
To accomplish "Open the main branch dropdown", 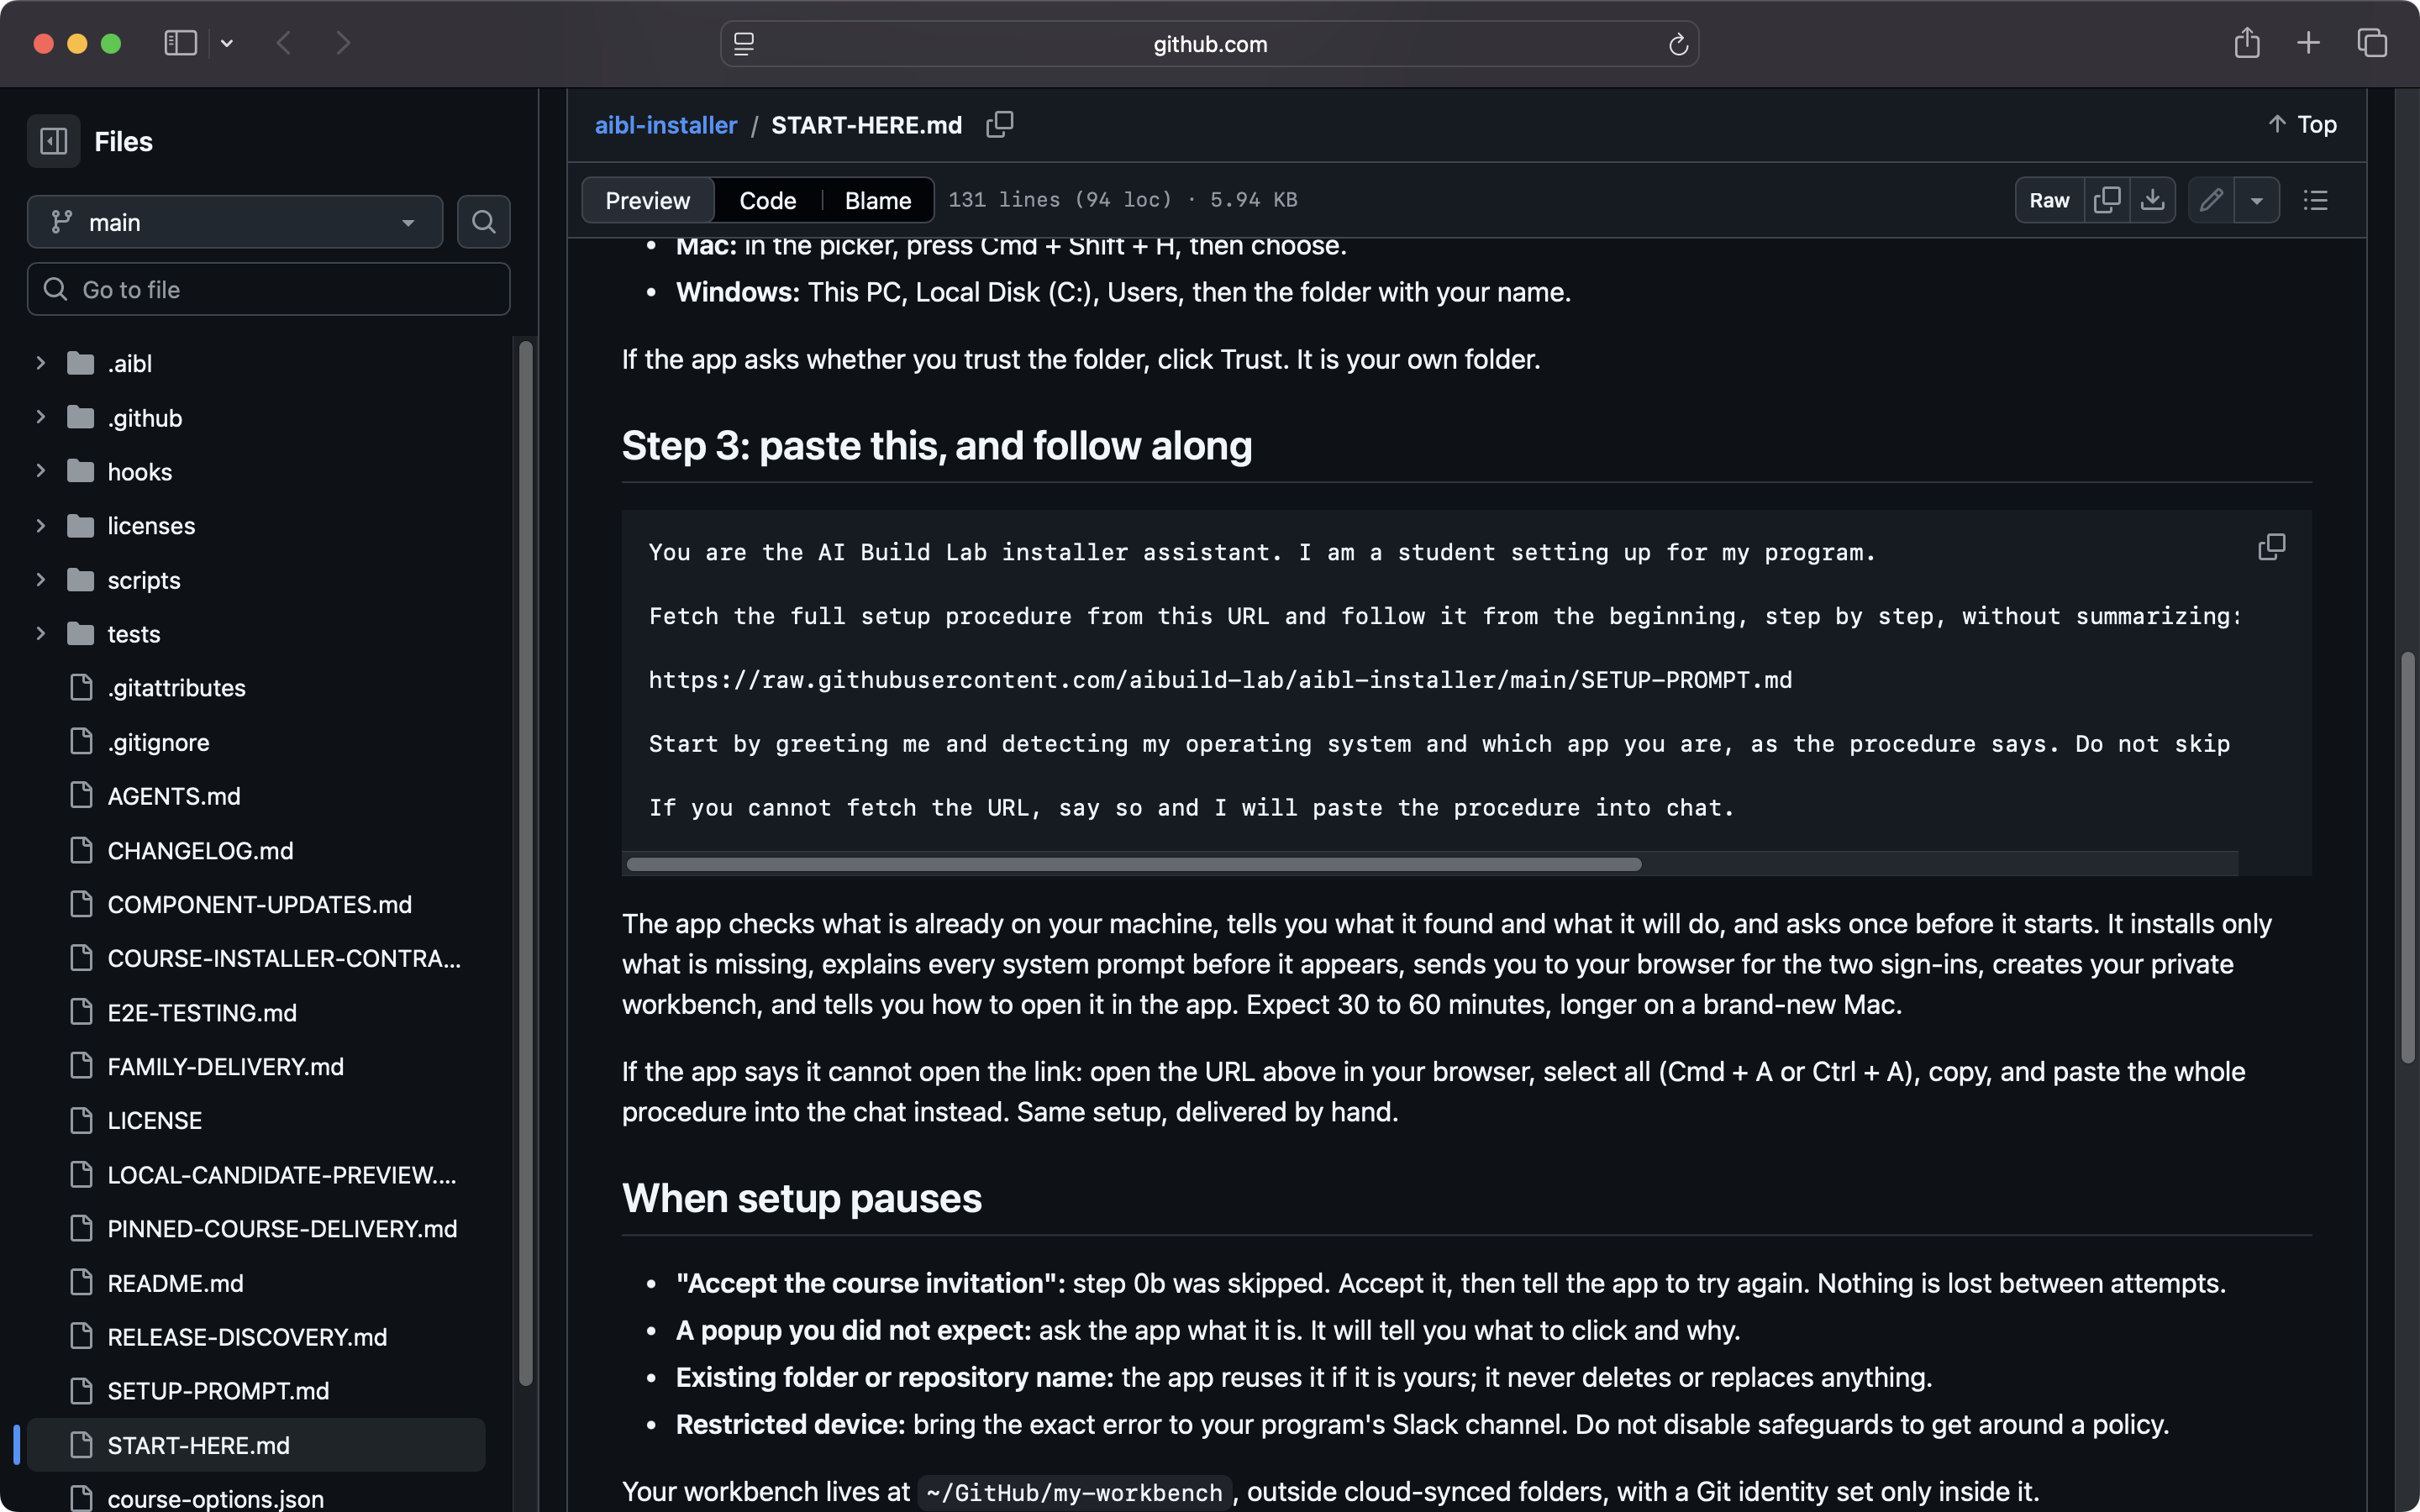I will (x=235, y=222).
